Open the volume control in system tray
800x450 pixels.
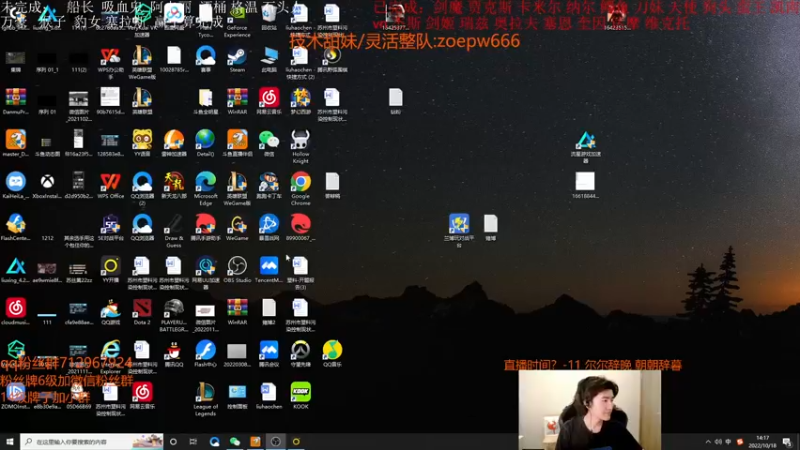point(718,442)
